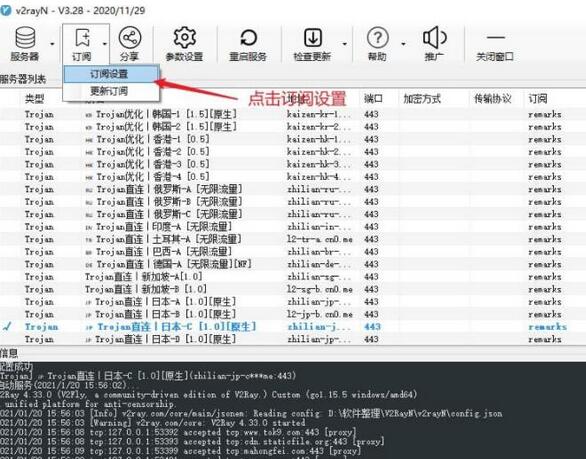This screenshot has height=459, width=586.
Task: Select server row 韩国-2 [1.5][原生]
Action: 293,127
